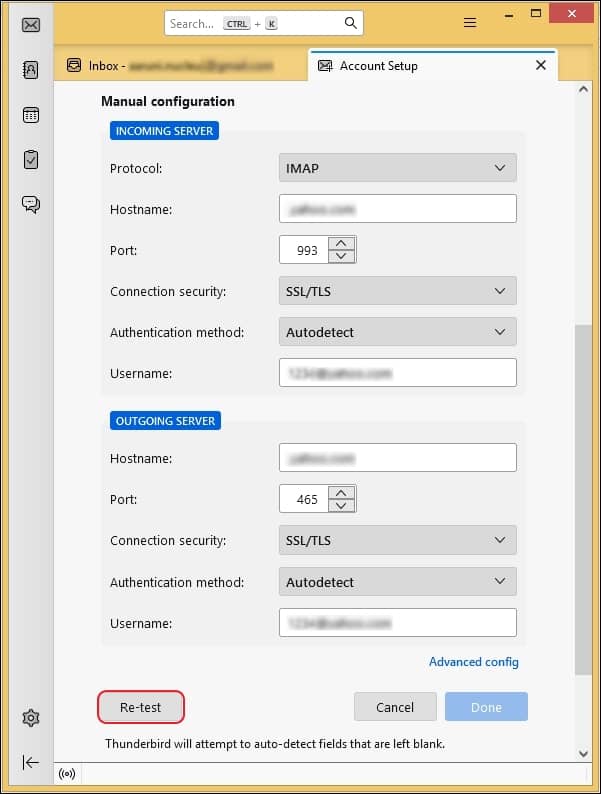Open the incoming Authentication method dropdown

pos(397,332)
